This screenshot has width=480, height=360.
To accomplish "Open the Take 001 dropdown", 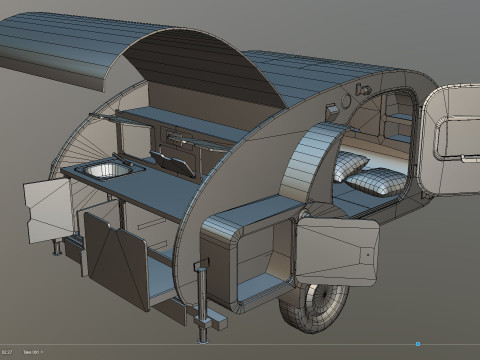I will pyautogui.click(x=33, y=352).
